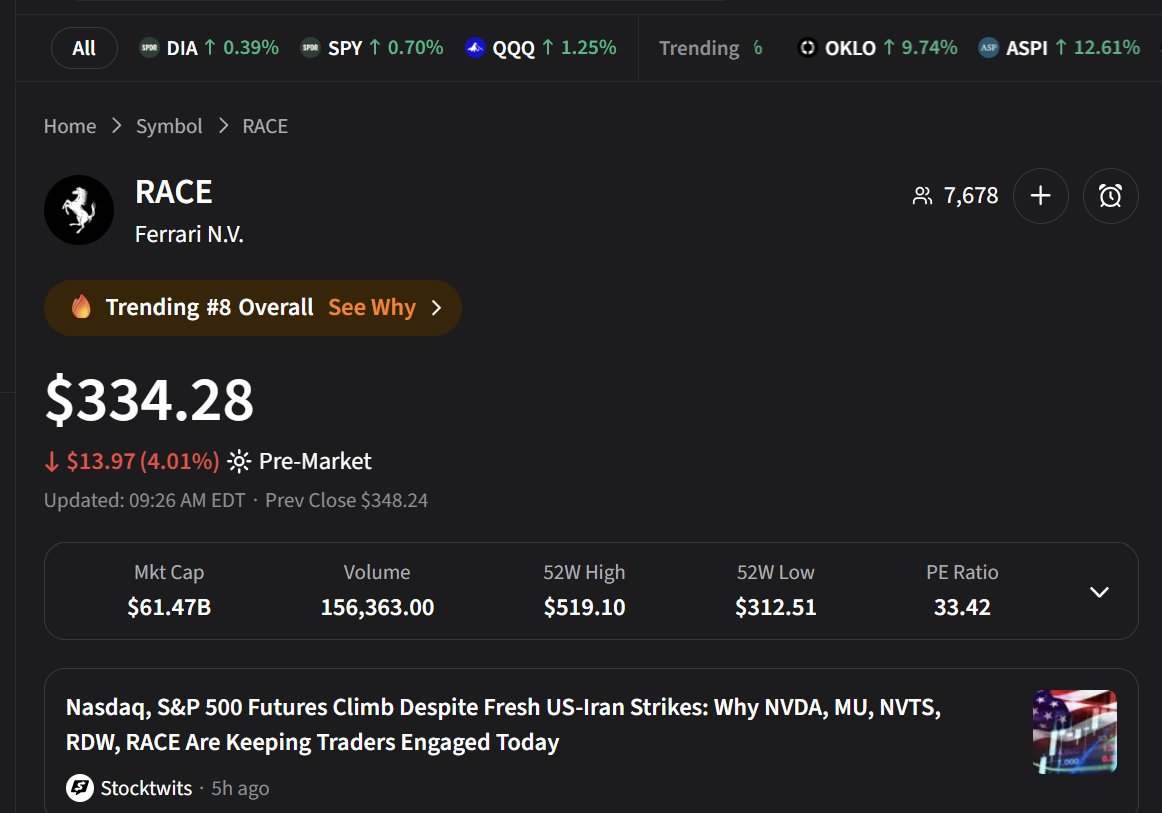Click the watchers people icon
Viewport: 1162px width, 813px height.
click(x=922, y=196)
